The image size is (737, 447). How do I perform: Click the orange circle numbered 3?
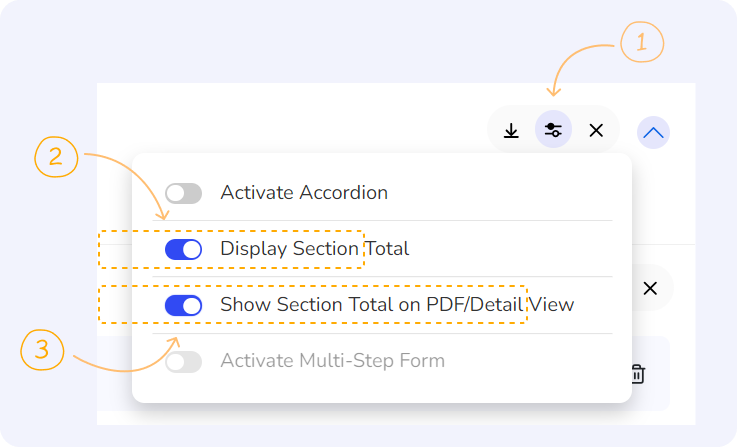pyautogui.click(x=42, y=350)
